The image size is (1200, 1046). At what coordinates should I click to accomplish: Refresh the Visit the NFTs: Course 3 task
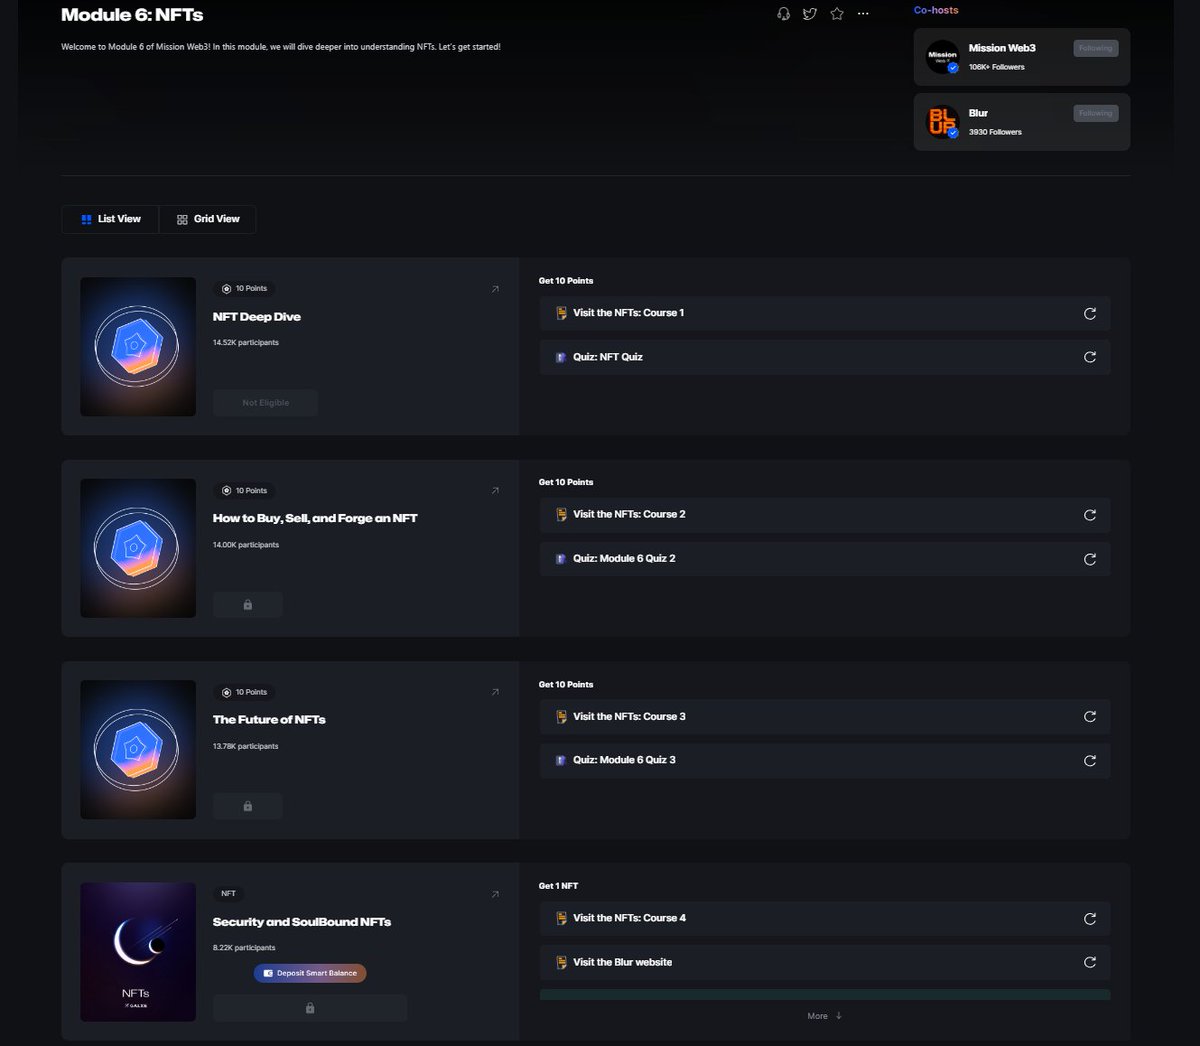[1090, 716]
